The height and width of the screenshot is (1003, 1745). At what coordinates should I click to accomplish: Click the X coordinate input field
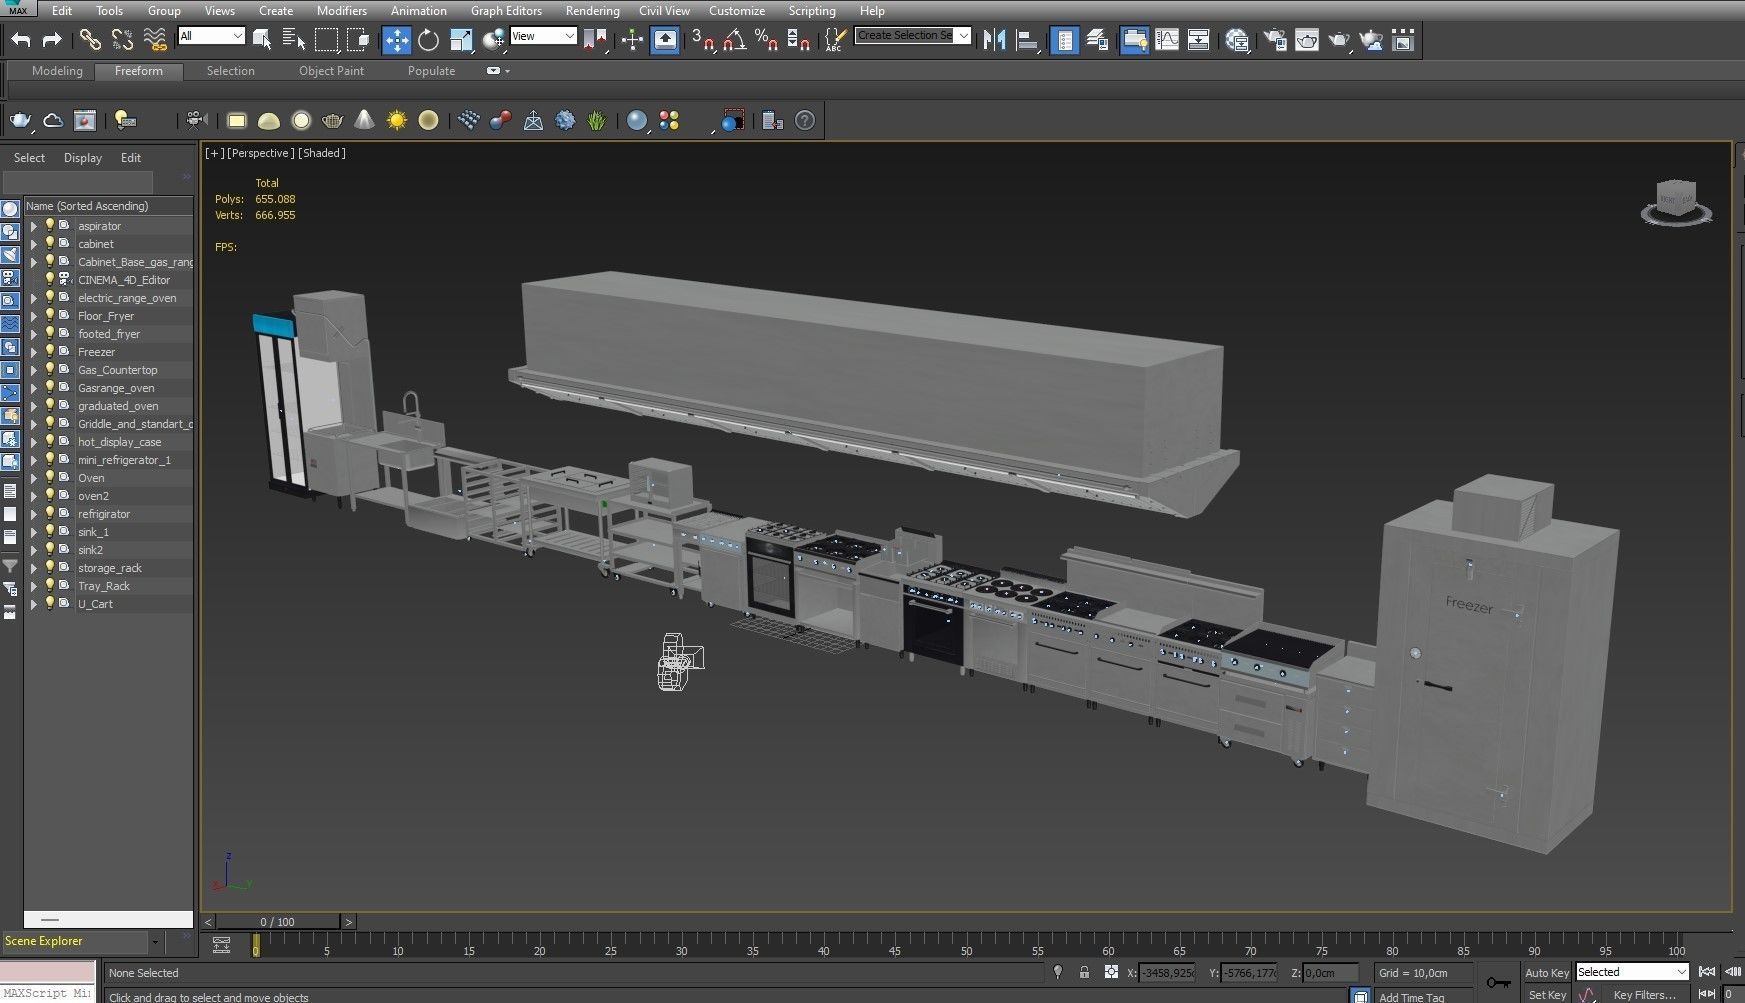(1167, 972)
